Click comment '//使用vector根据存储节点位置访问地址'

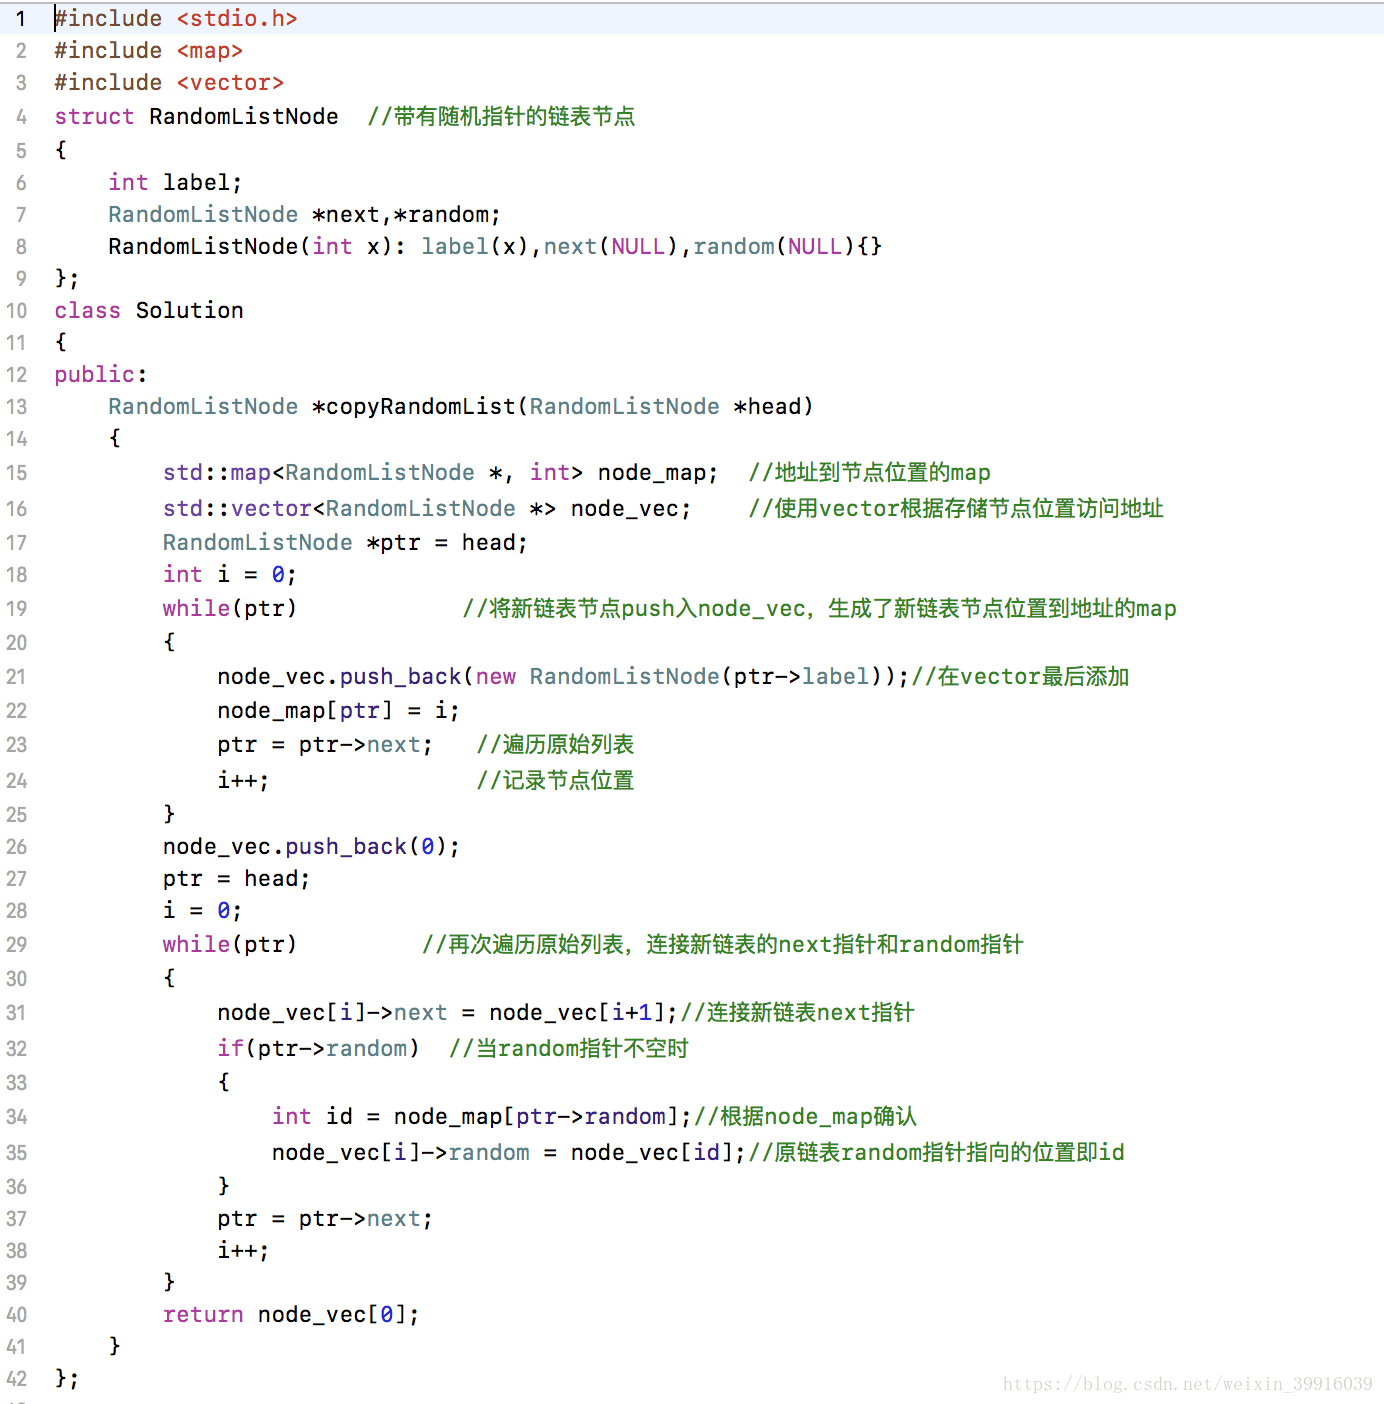pos(956,509)
